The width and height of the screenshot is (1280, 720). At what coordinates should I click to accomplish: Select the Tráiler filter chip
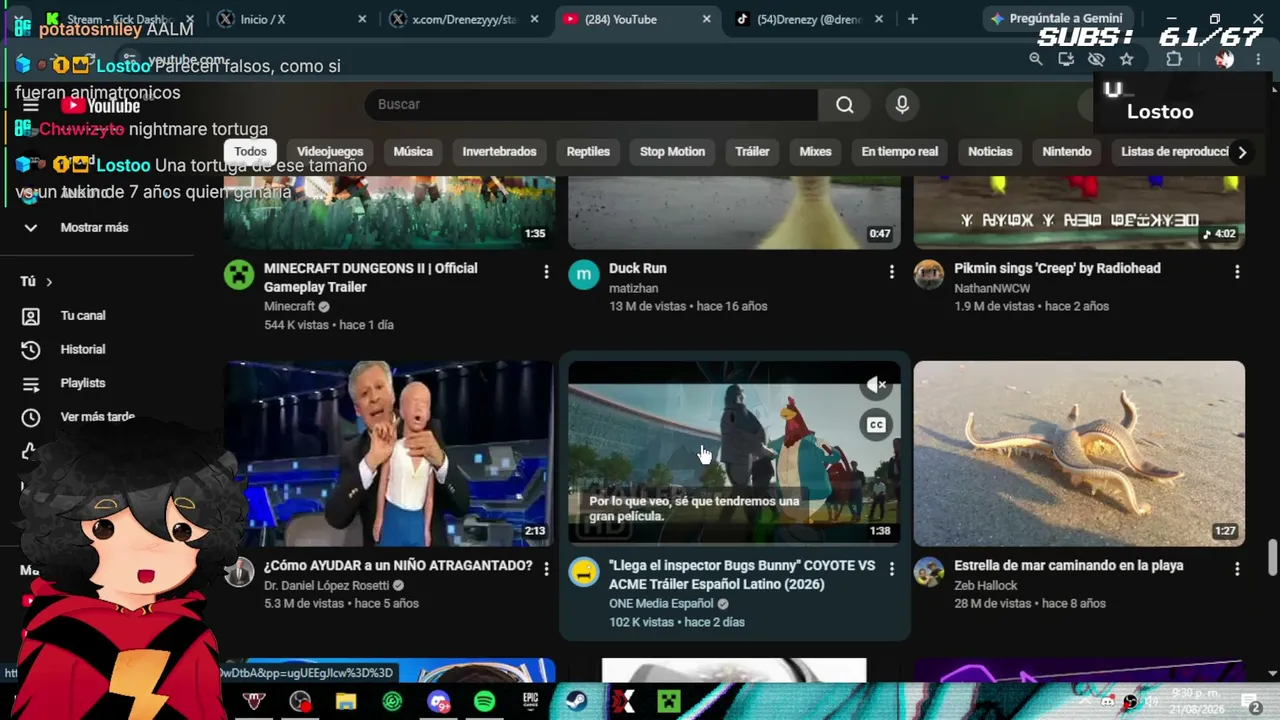[752, 152]
